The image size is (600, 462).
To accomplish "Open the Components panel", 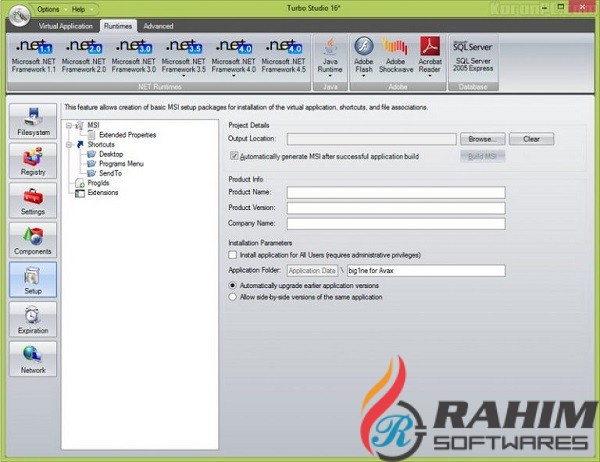I will point(33,240).
